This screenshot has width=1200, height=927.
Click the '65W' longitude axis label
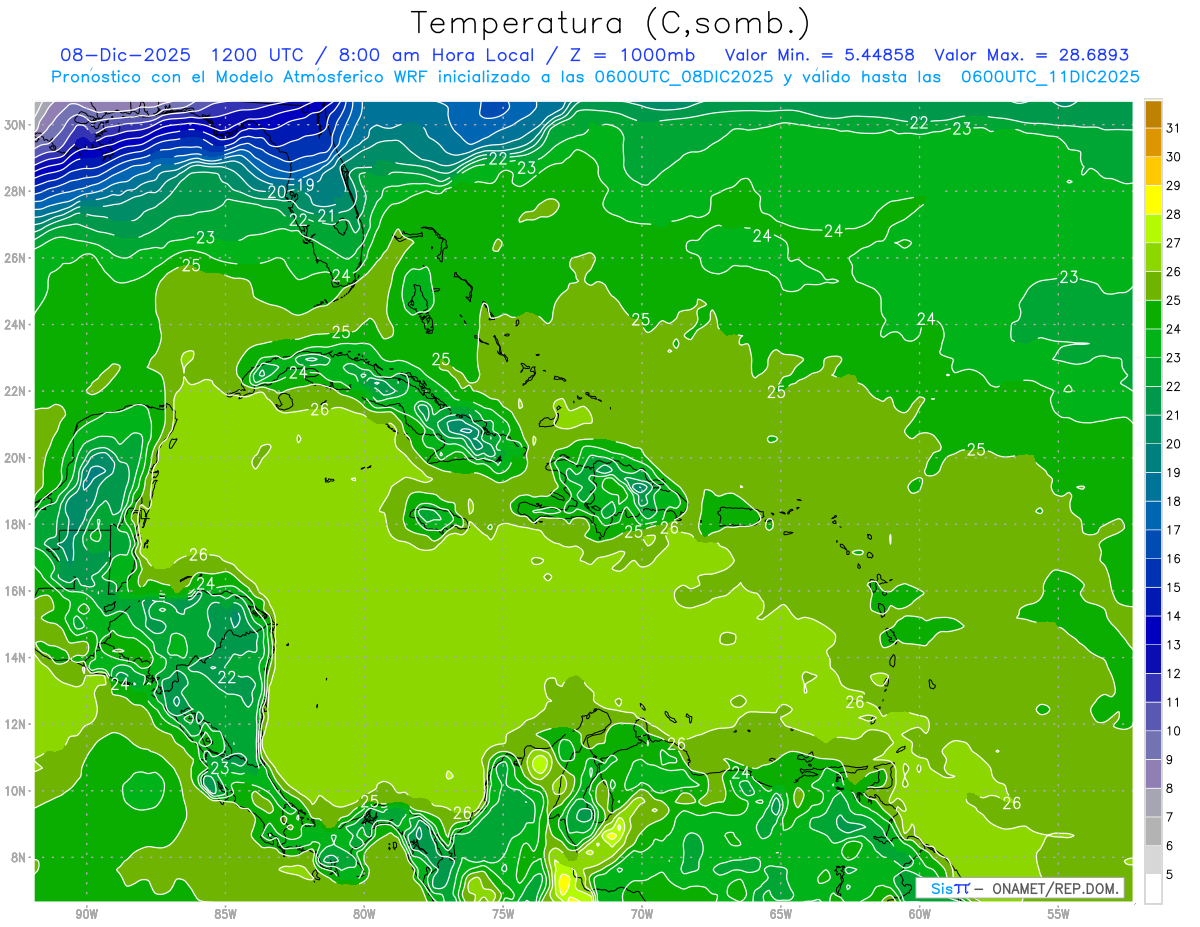click(x=781, y=914)
